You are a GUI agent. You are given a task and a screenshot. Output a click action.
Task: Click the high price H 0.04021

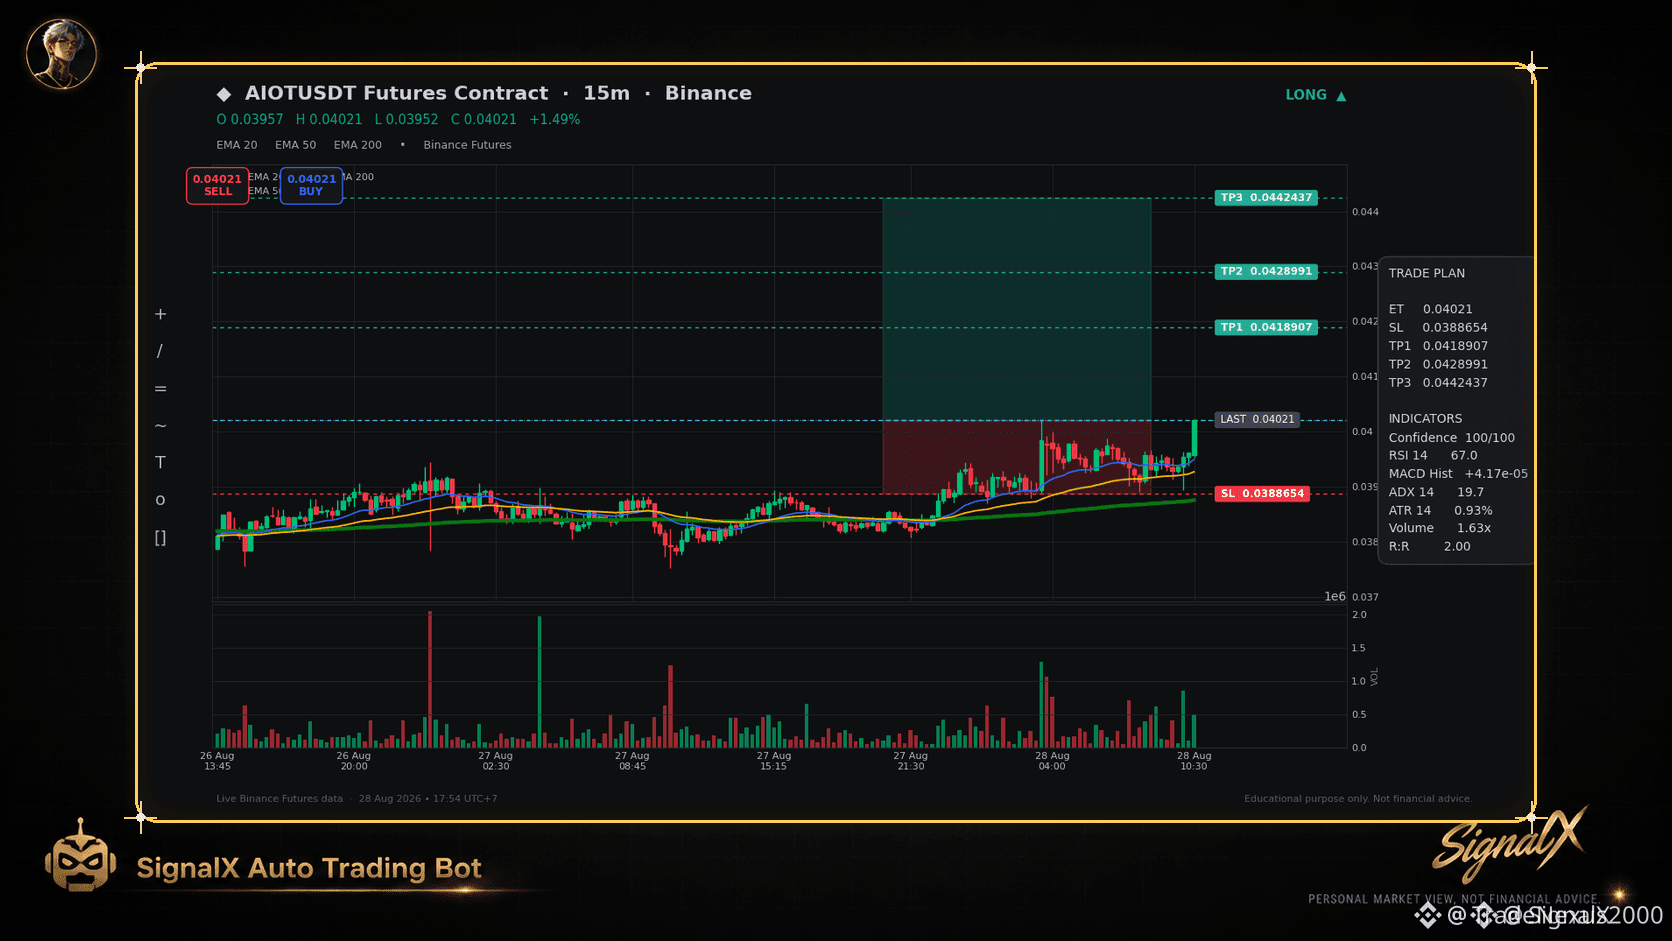(x=329, y=120)
